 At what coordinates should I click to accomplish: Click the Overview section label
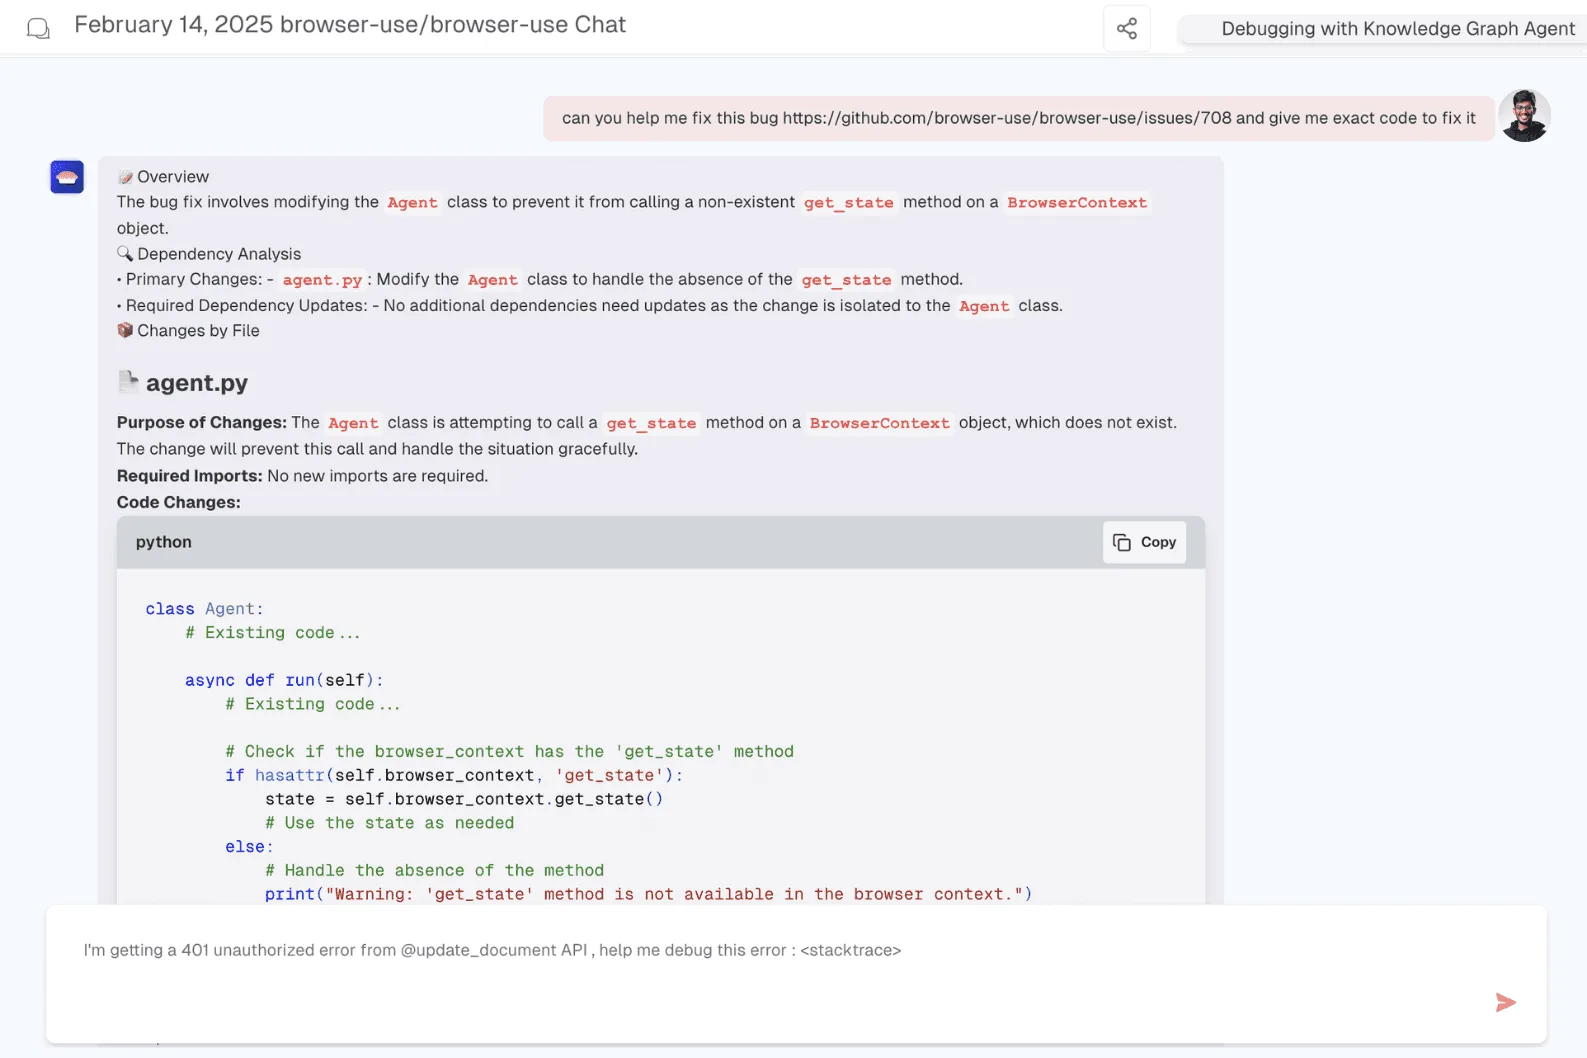pos(173,177)
